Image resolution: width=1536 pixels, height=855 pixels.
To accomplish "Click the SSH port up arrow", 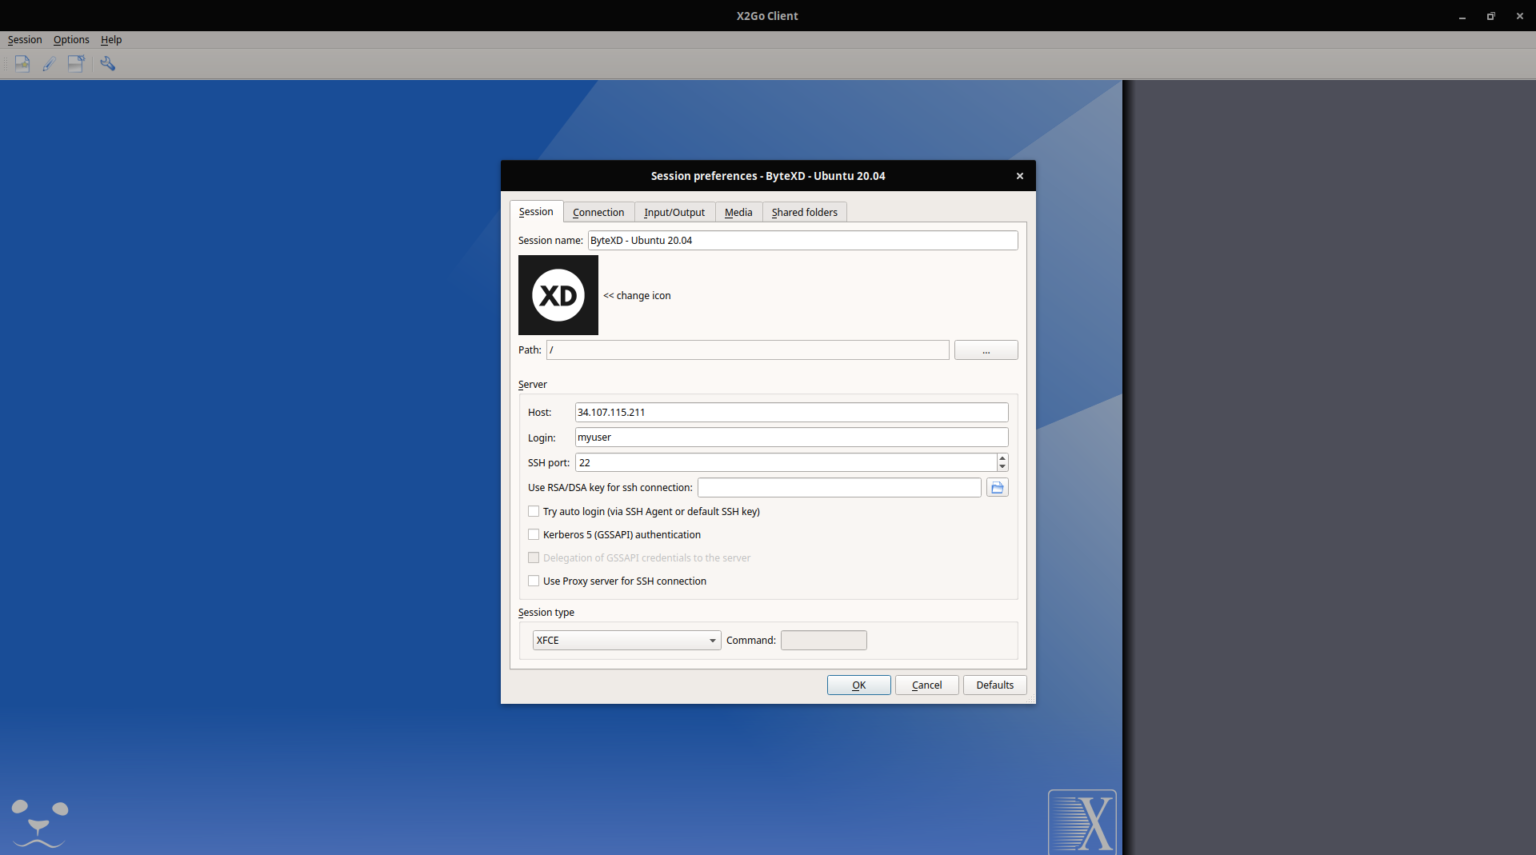I will 1002,458.
